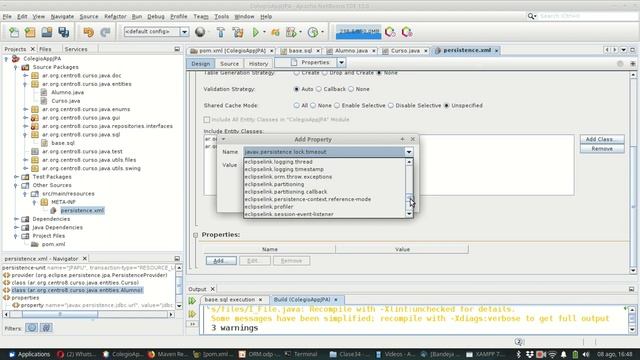Click the Build Project hammer icon

pos(220,32)
